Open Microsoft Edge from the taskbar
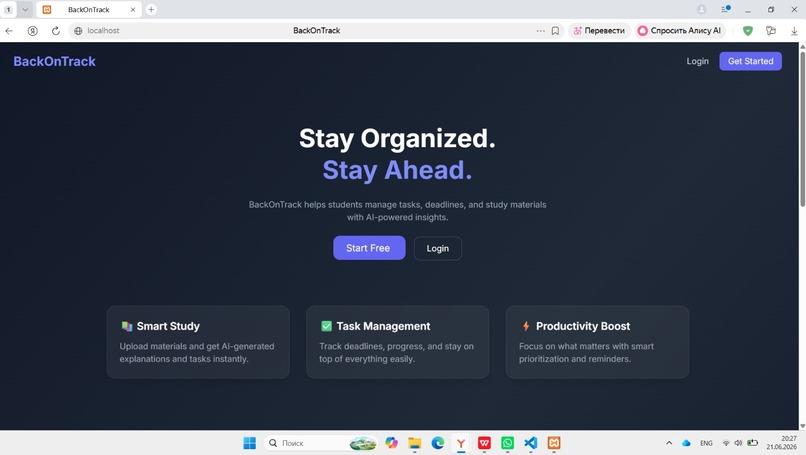Screen dimensions: 806x455 pyautogui.click(x=437, y=443)
